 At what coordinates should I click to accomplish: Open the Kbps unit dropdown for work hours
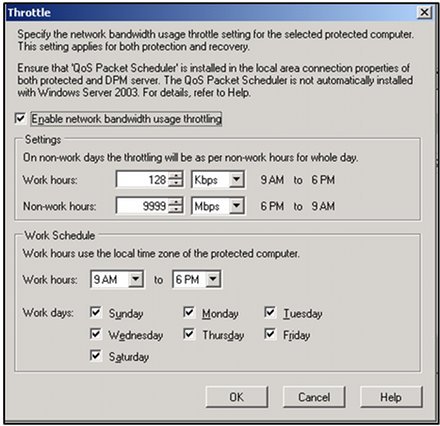236,179
